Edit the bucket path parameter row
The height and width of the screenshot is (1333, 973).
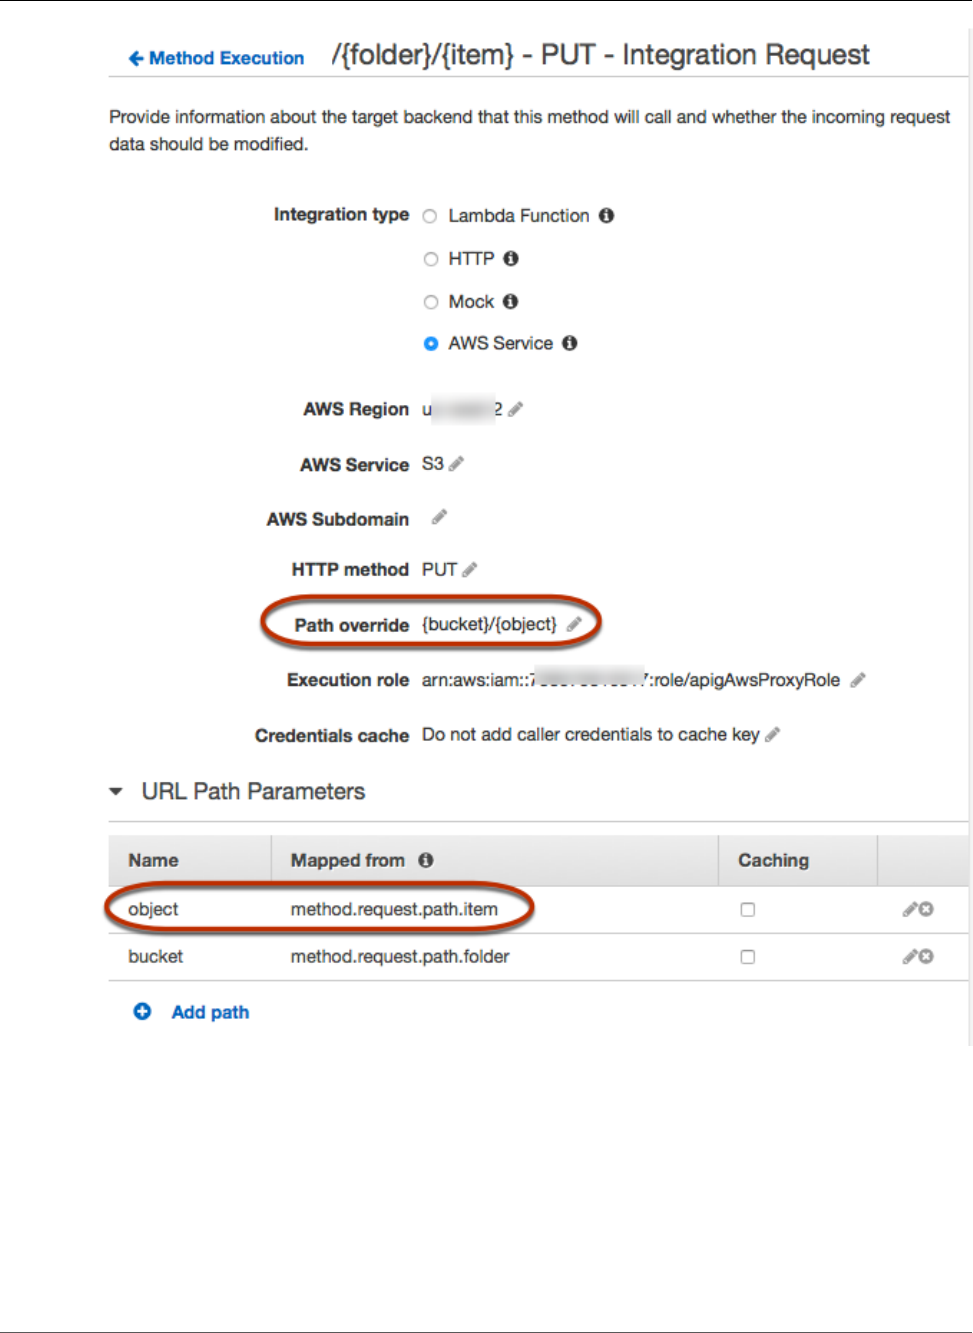tap(909, 957)
